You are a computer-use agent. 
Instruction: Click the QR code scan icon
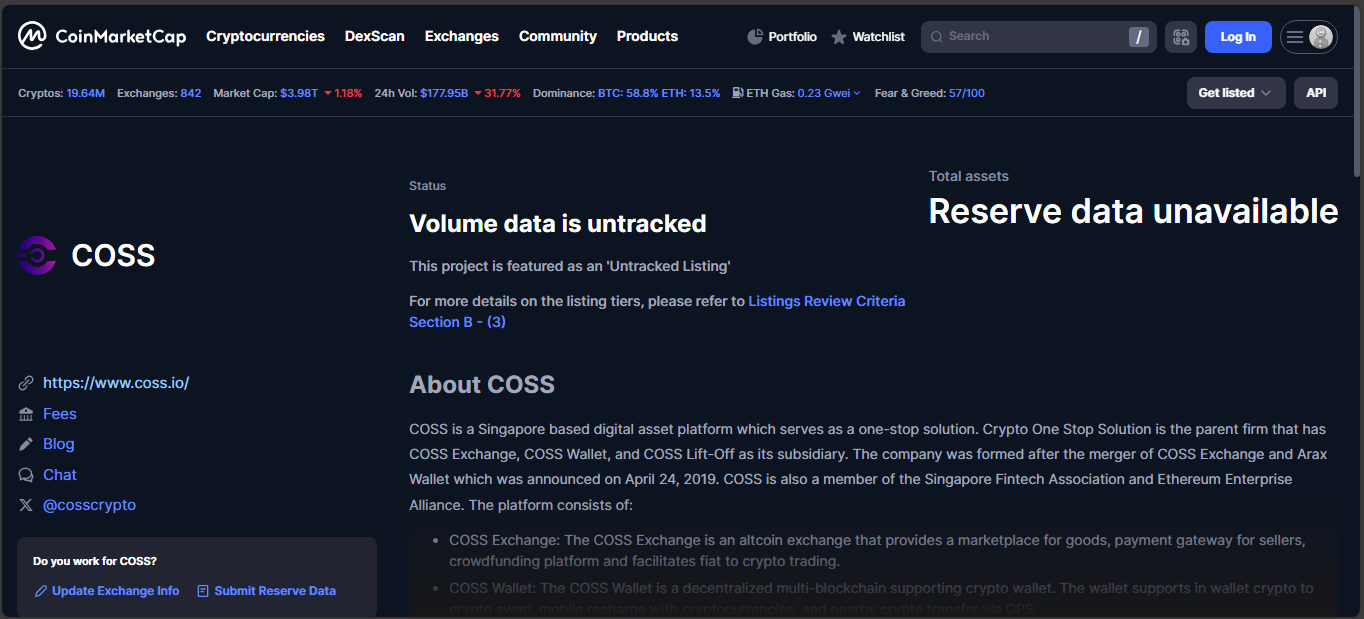[x=1180, y=37]
